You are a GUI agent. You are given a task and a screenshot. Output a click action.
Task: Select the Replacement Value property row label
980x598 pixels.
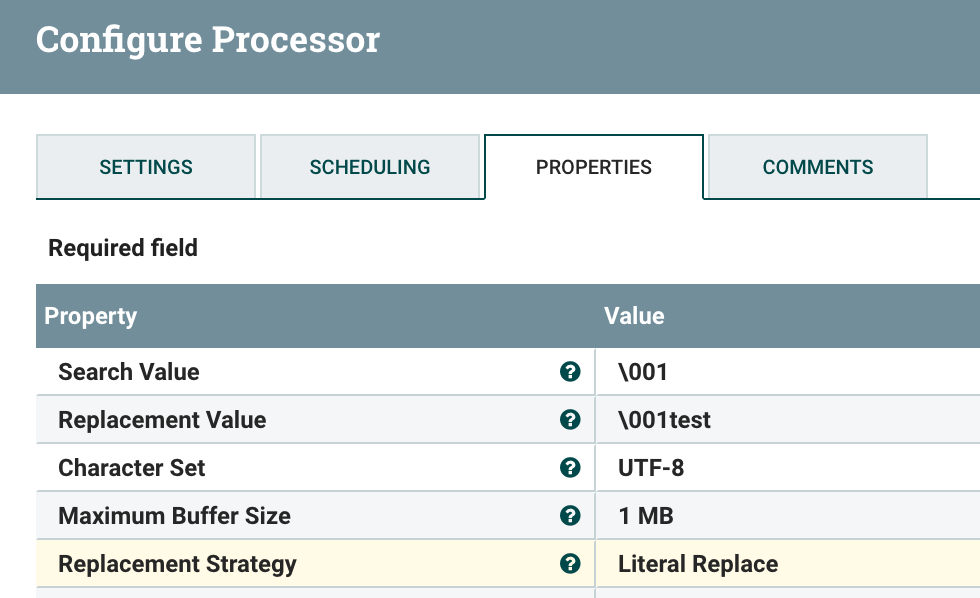pos(162,420)
